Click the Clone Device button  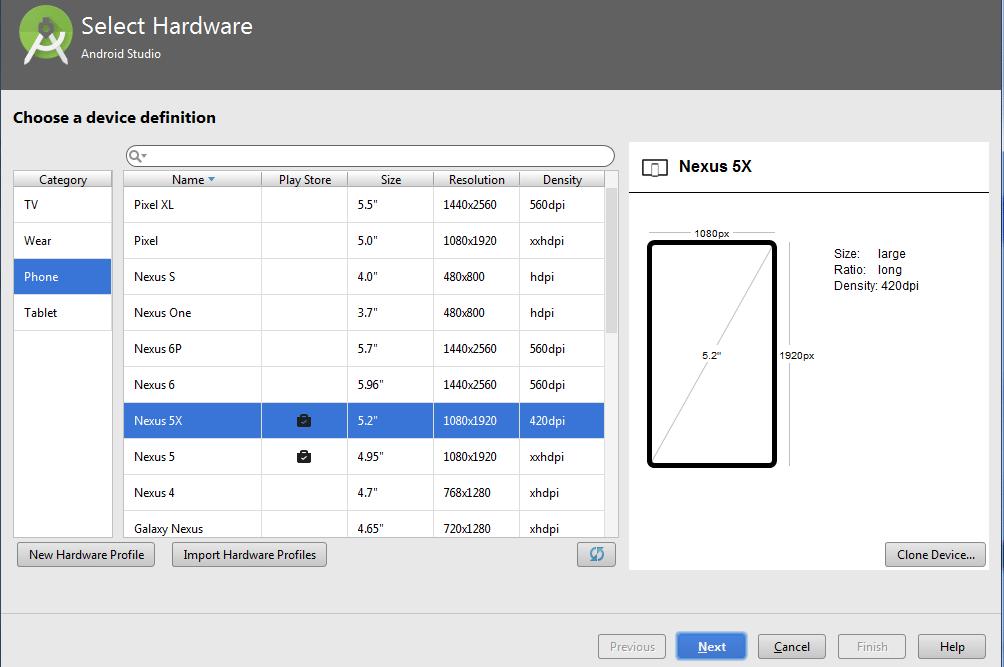coord(934,554)
